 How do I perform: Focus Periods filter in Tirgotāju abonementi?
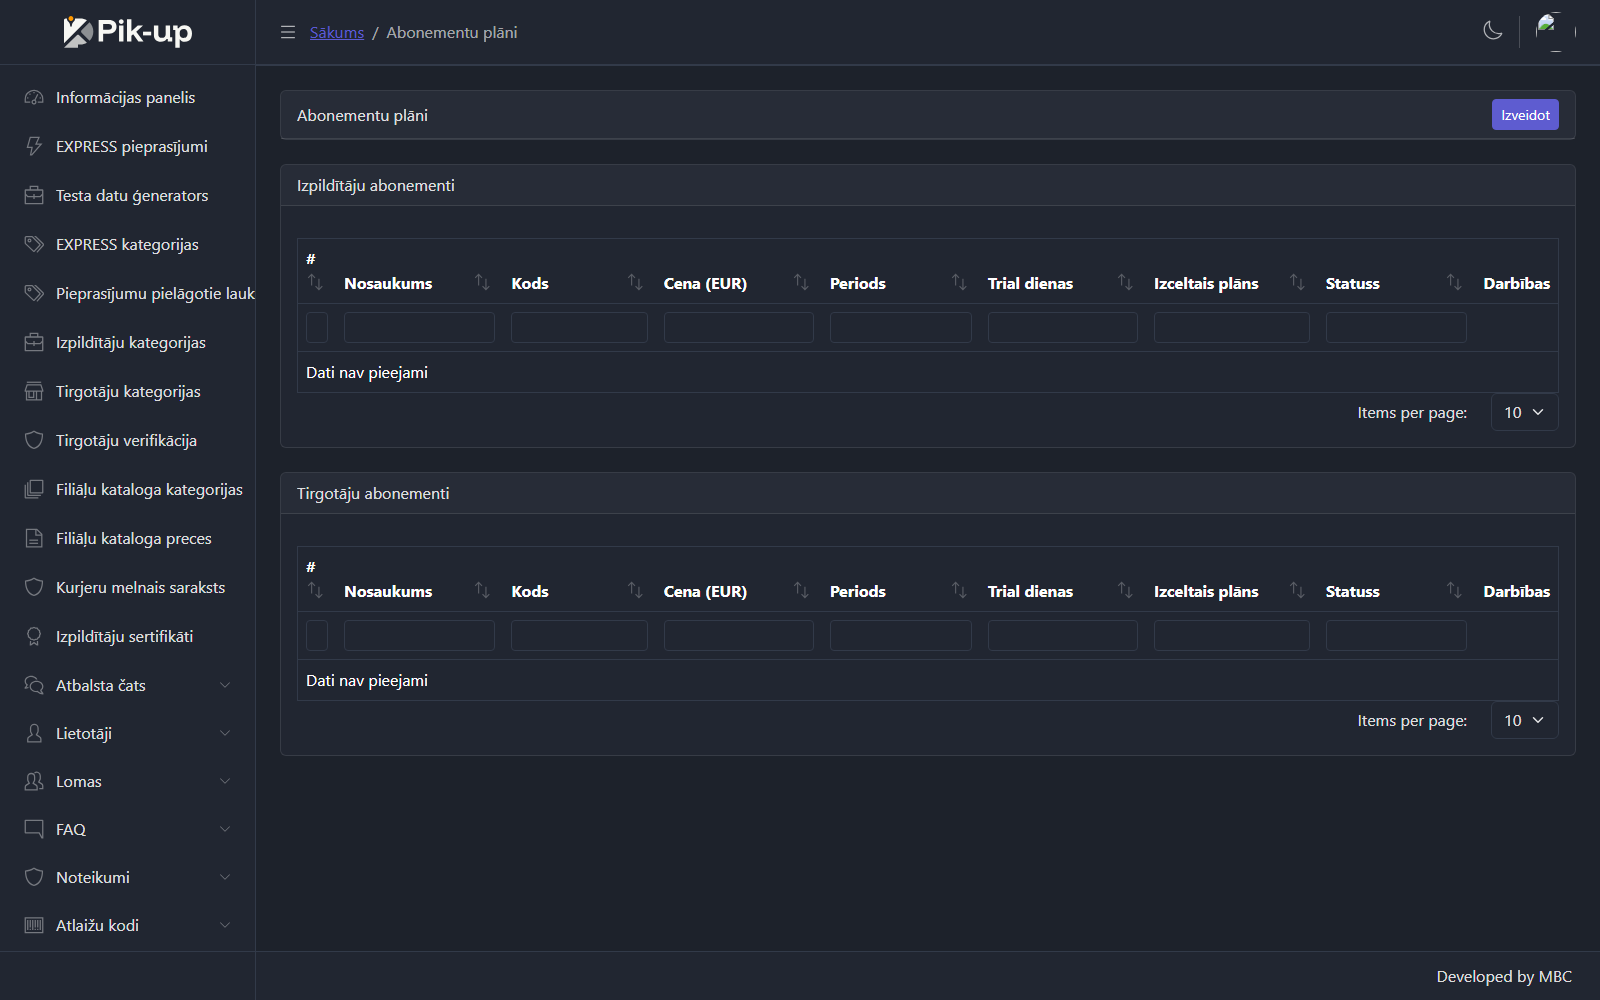click(901, 635)
